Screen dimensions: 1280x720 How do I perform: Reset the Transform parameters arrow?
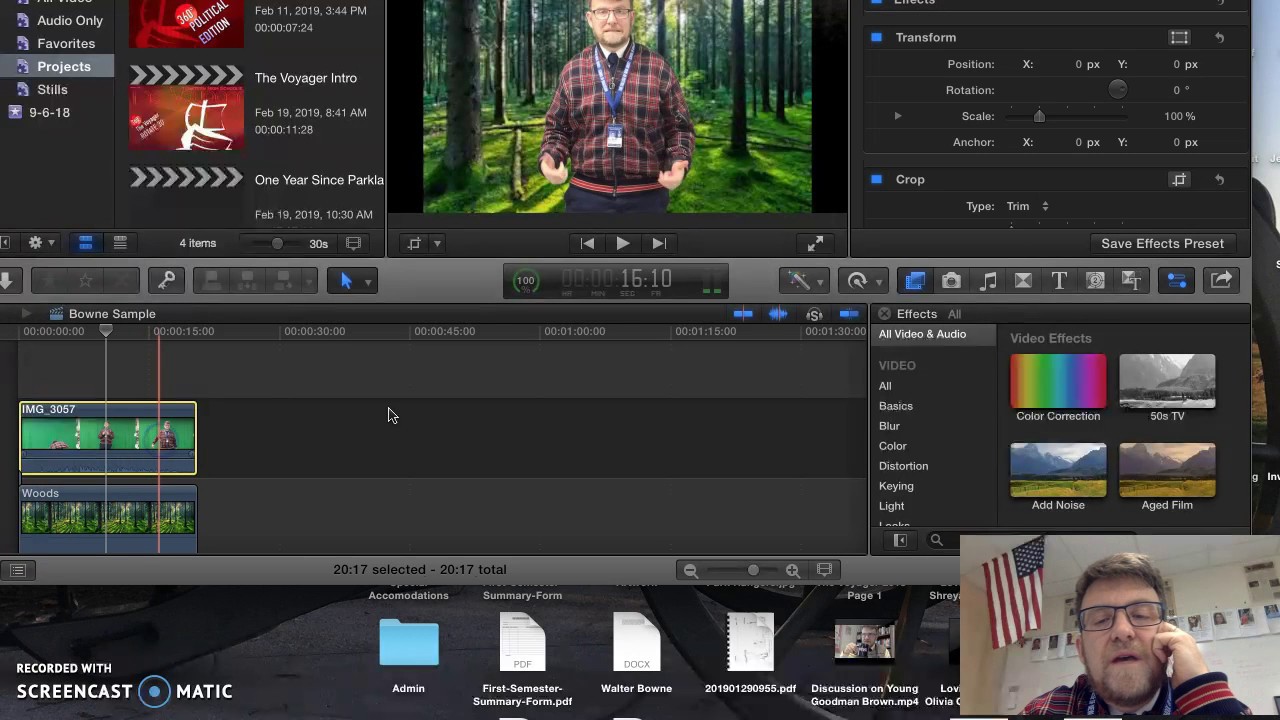(1220, 37)
